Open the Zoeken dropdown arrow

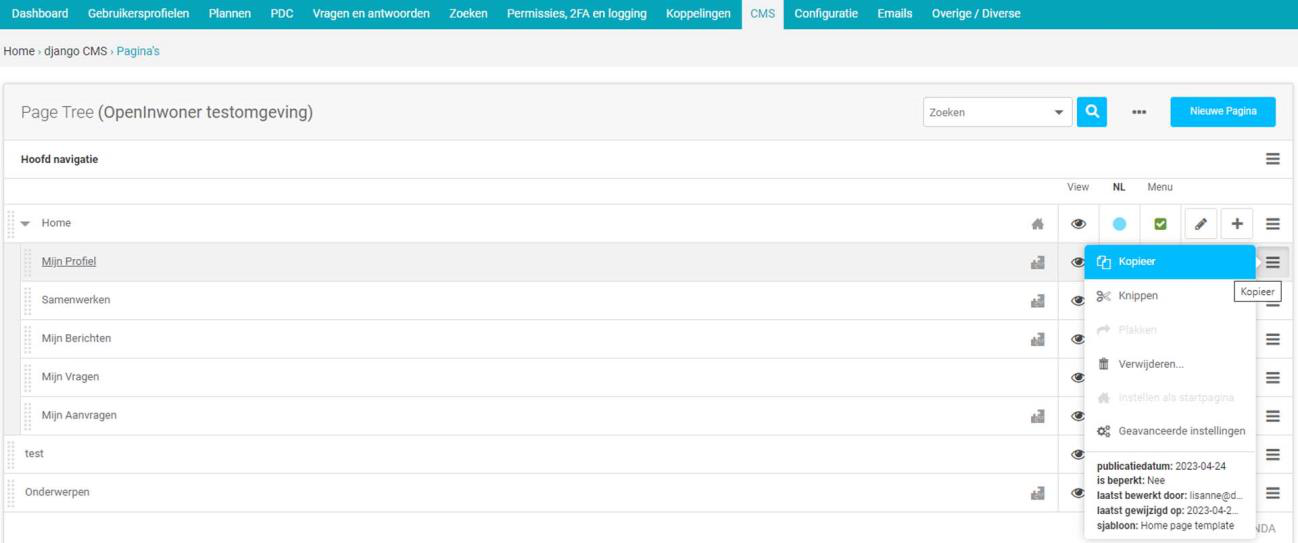[1059, 112]
